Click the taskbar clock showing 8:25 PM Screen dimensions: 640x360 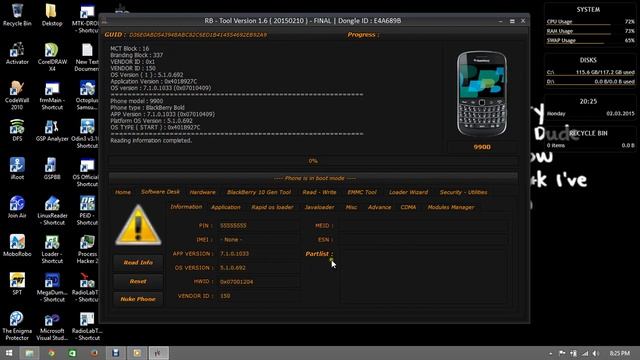(x=620, y=353)
